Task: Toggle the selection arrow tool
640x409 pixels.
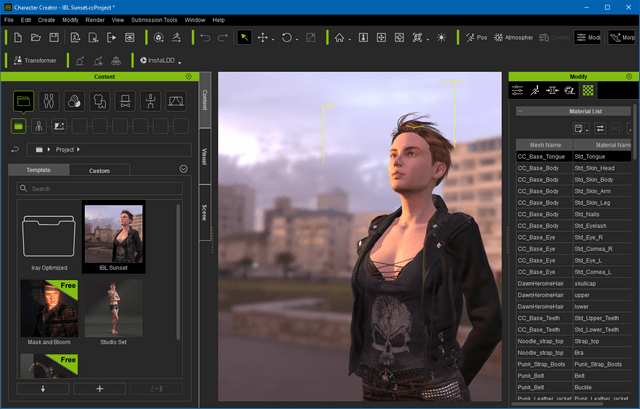Action: click(244, 38)
